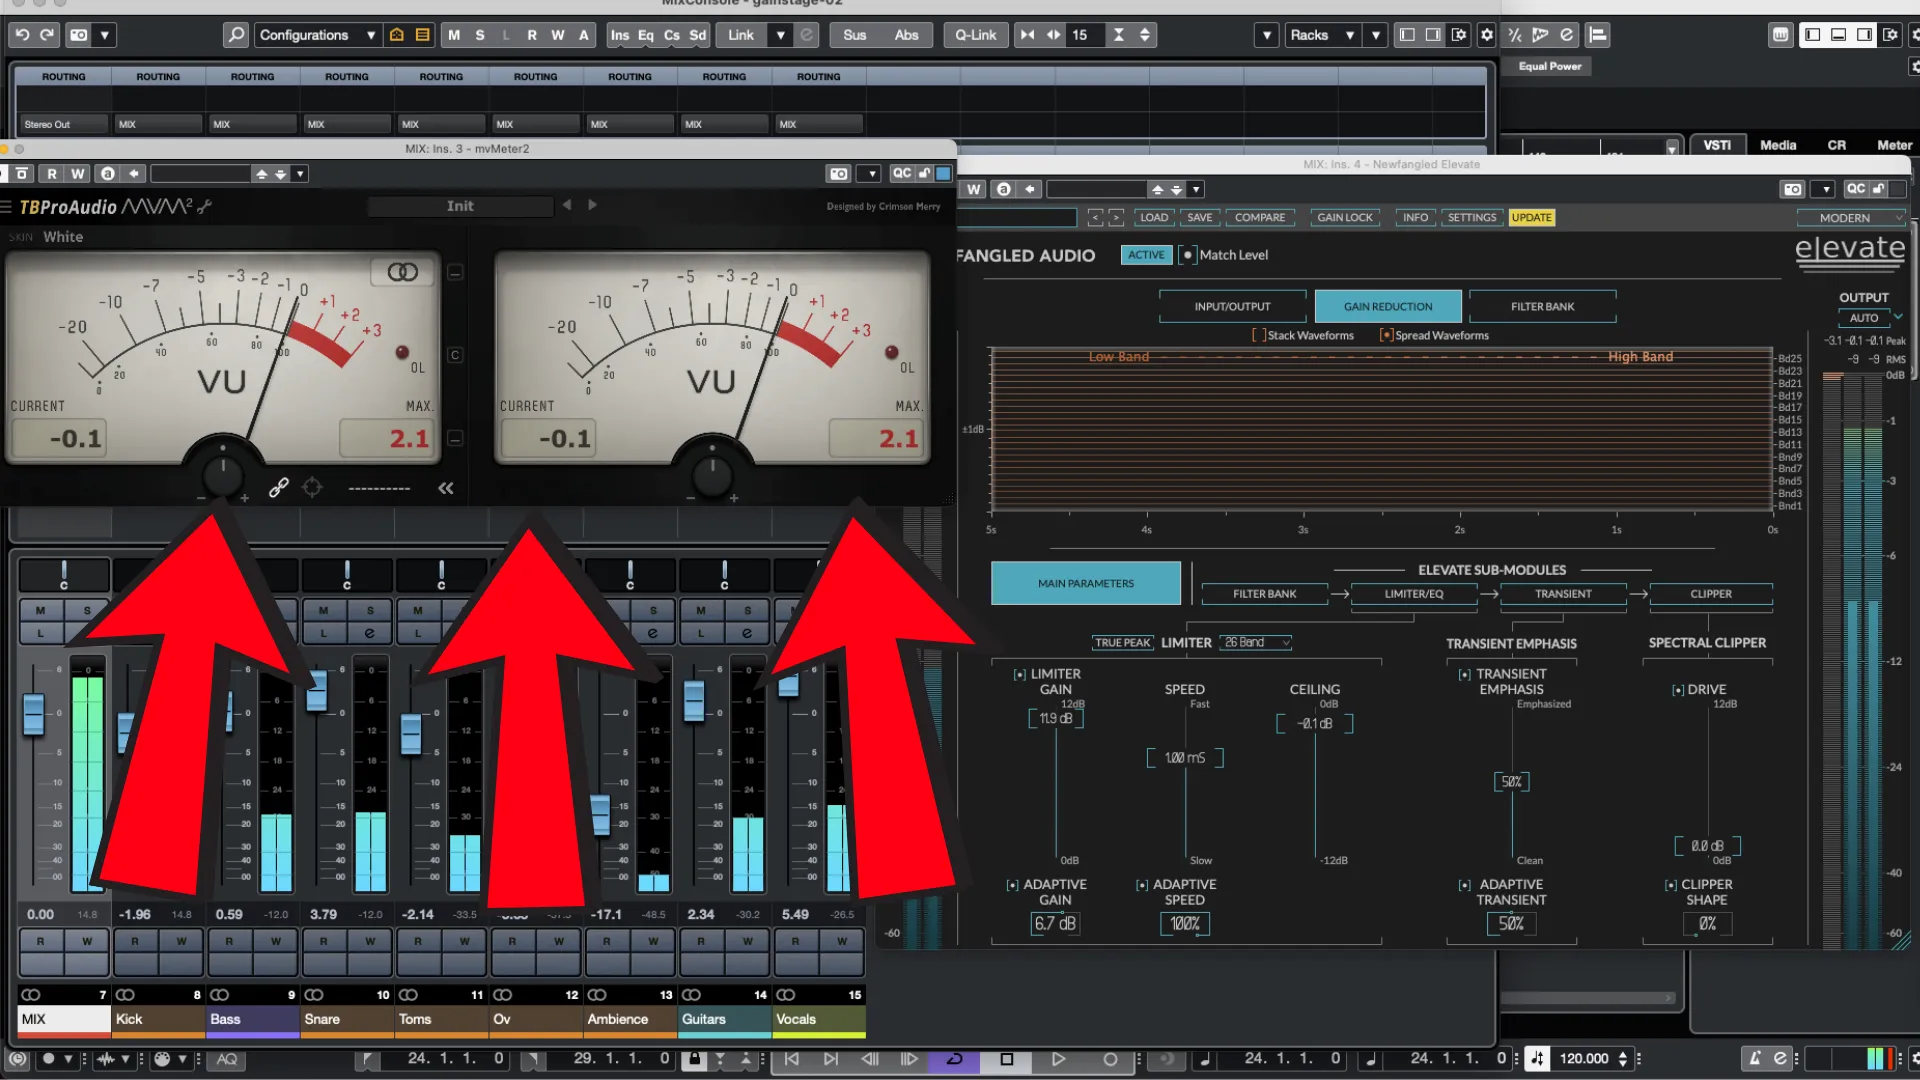Click the camera snapshot icon in mvMeter2 header

(x=839, y=172)
